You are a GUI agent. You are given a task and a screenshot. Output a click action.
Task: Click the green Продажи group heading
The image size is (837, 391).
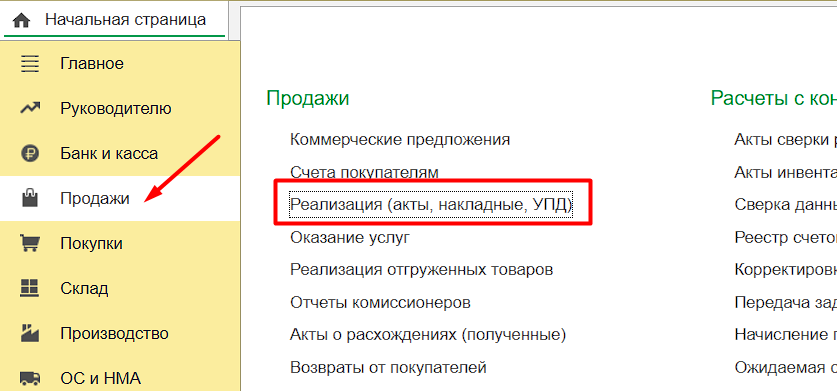click(307, 98)
